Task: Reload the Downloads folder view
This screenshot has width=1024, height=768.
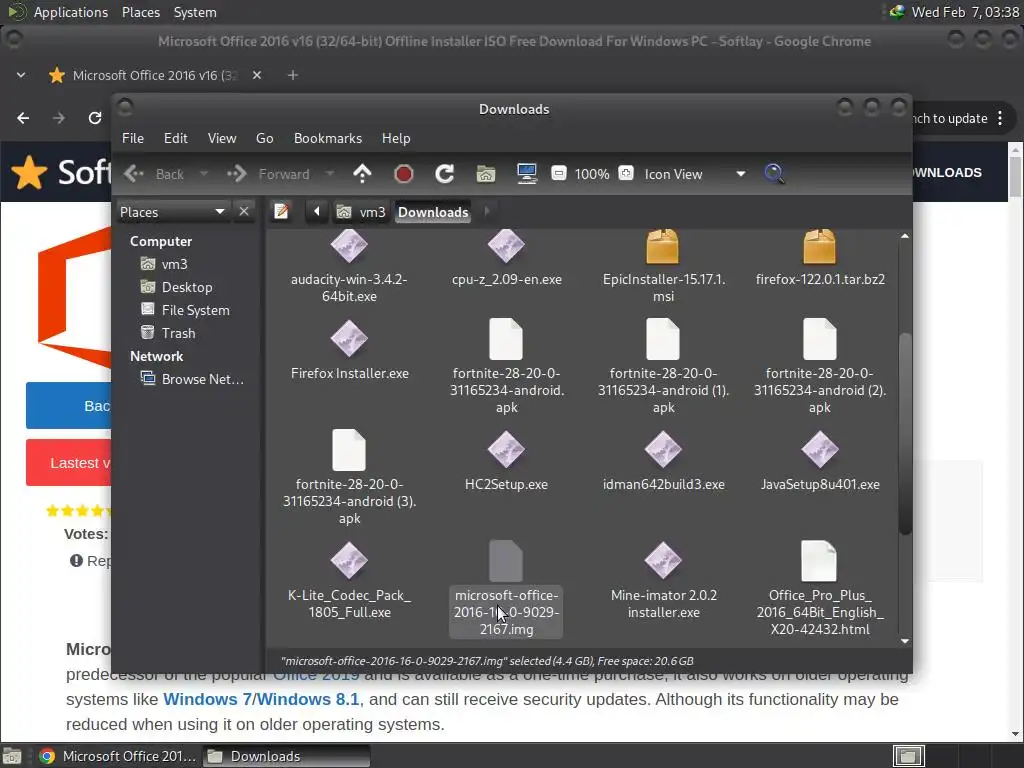Action: click(445, 174)
